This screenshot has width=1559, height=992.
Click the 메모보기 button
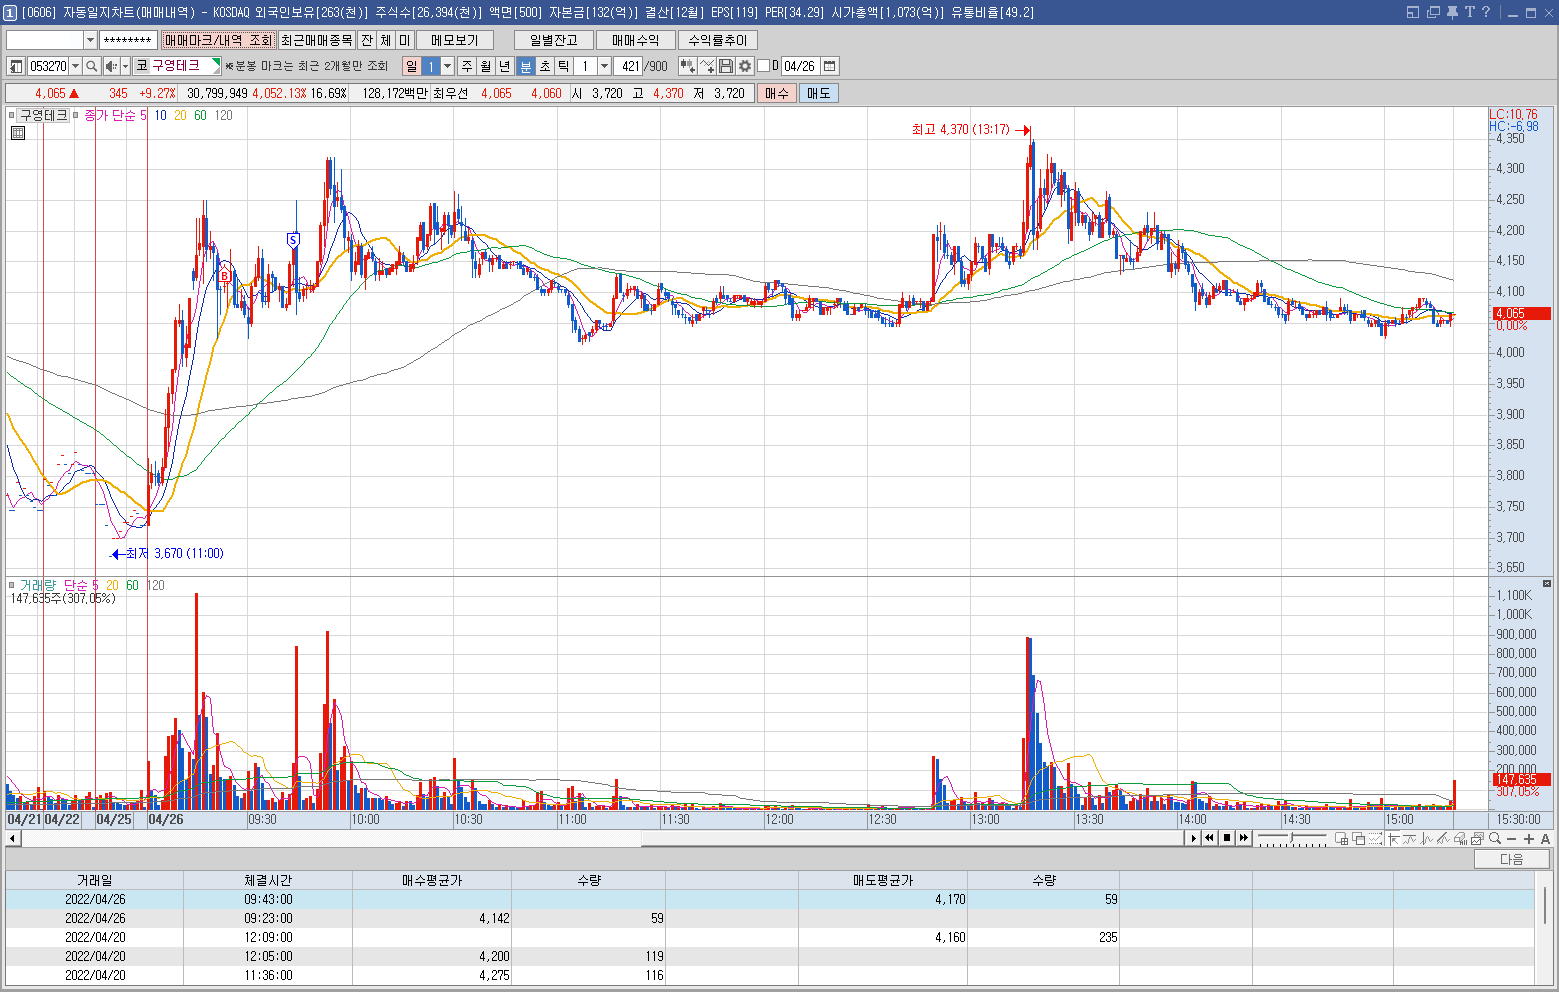tap(455, 40)
